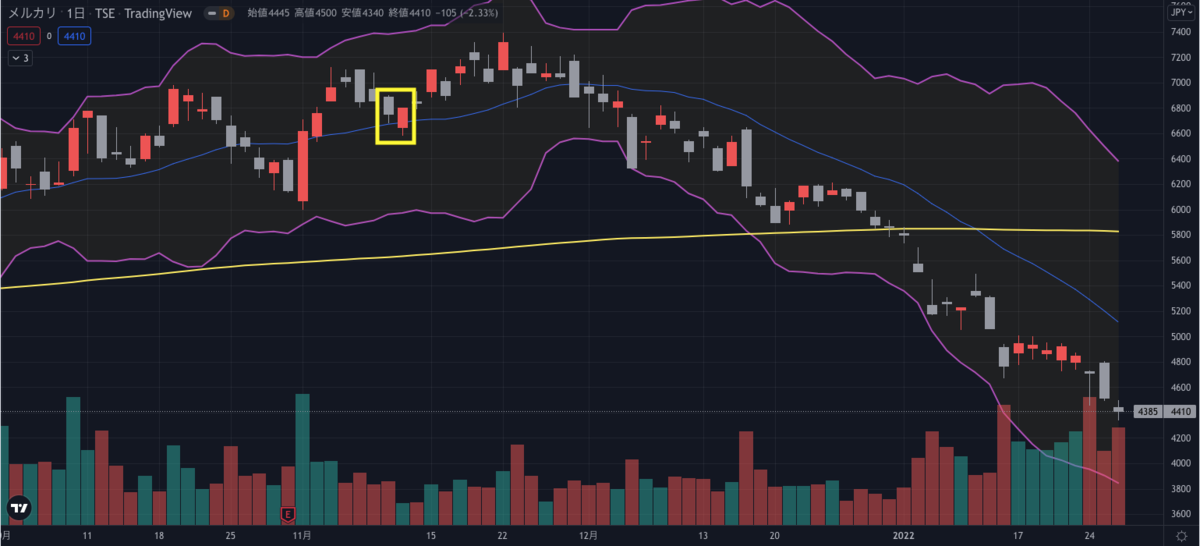Viewport: 1200px width, 546px height.
Task: Click the 6400 price level on axis
Action: point(1180,159)
